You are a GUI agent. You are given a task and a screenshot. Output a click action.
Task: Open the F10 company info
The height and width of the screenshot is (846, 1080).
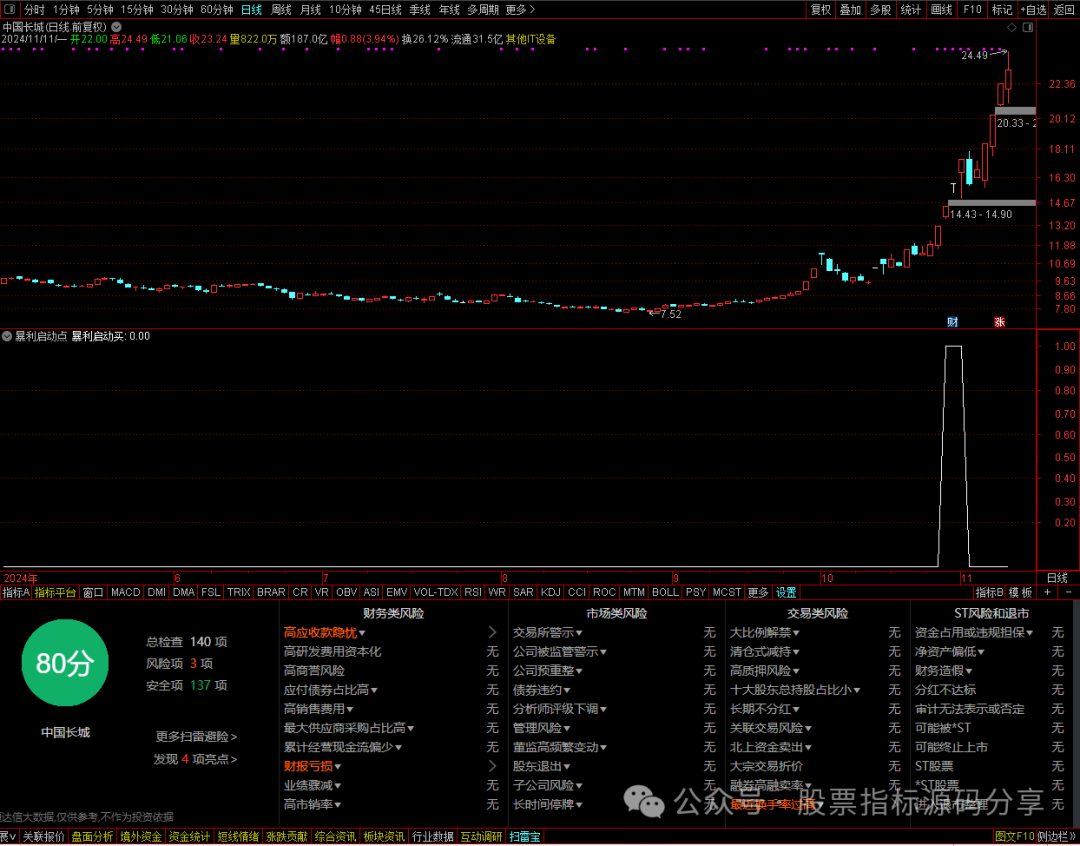(972, 10)
